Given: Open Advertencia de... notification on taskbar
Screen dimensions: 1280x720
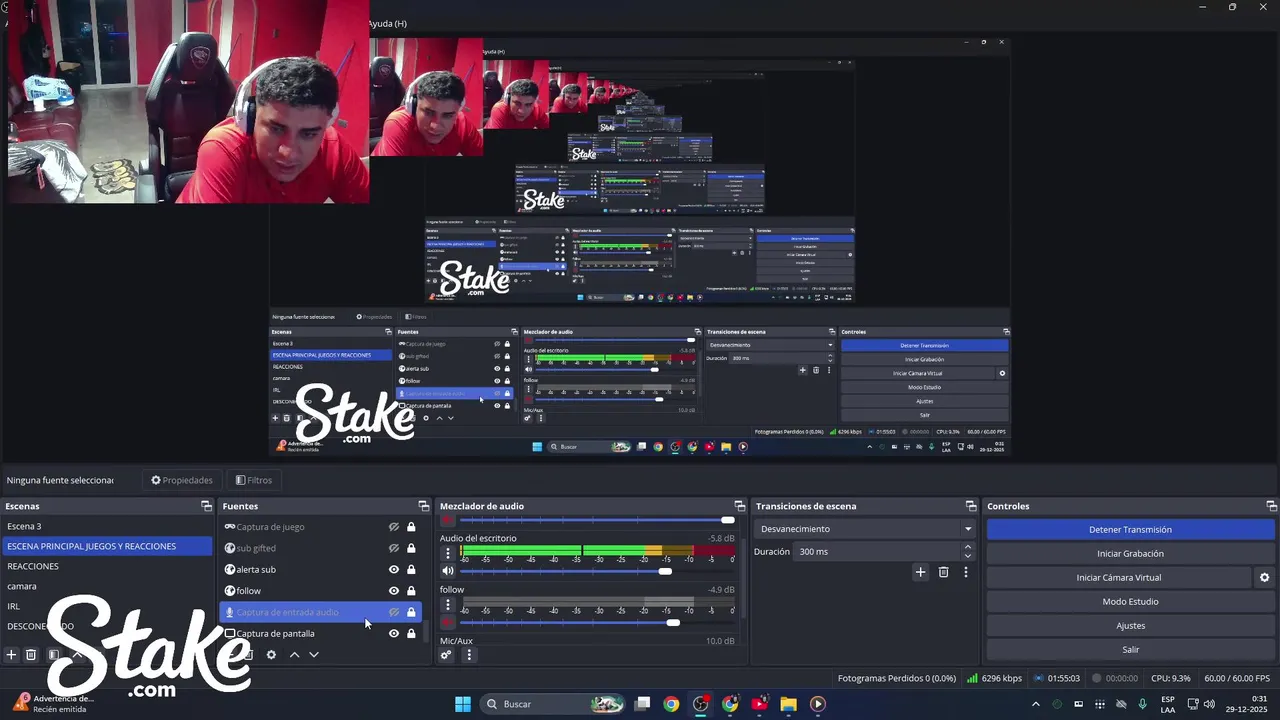Looking at the screenshot, I should pos(54,704).
